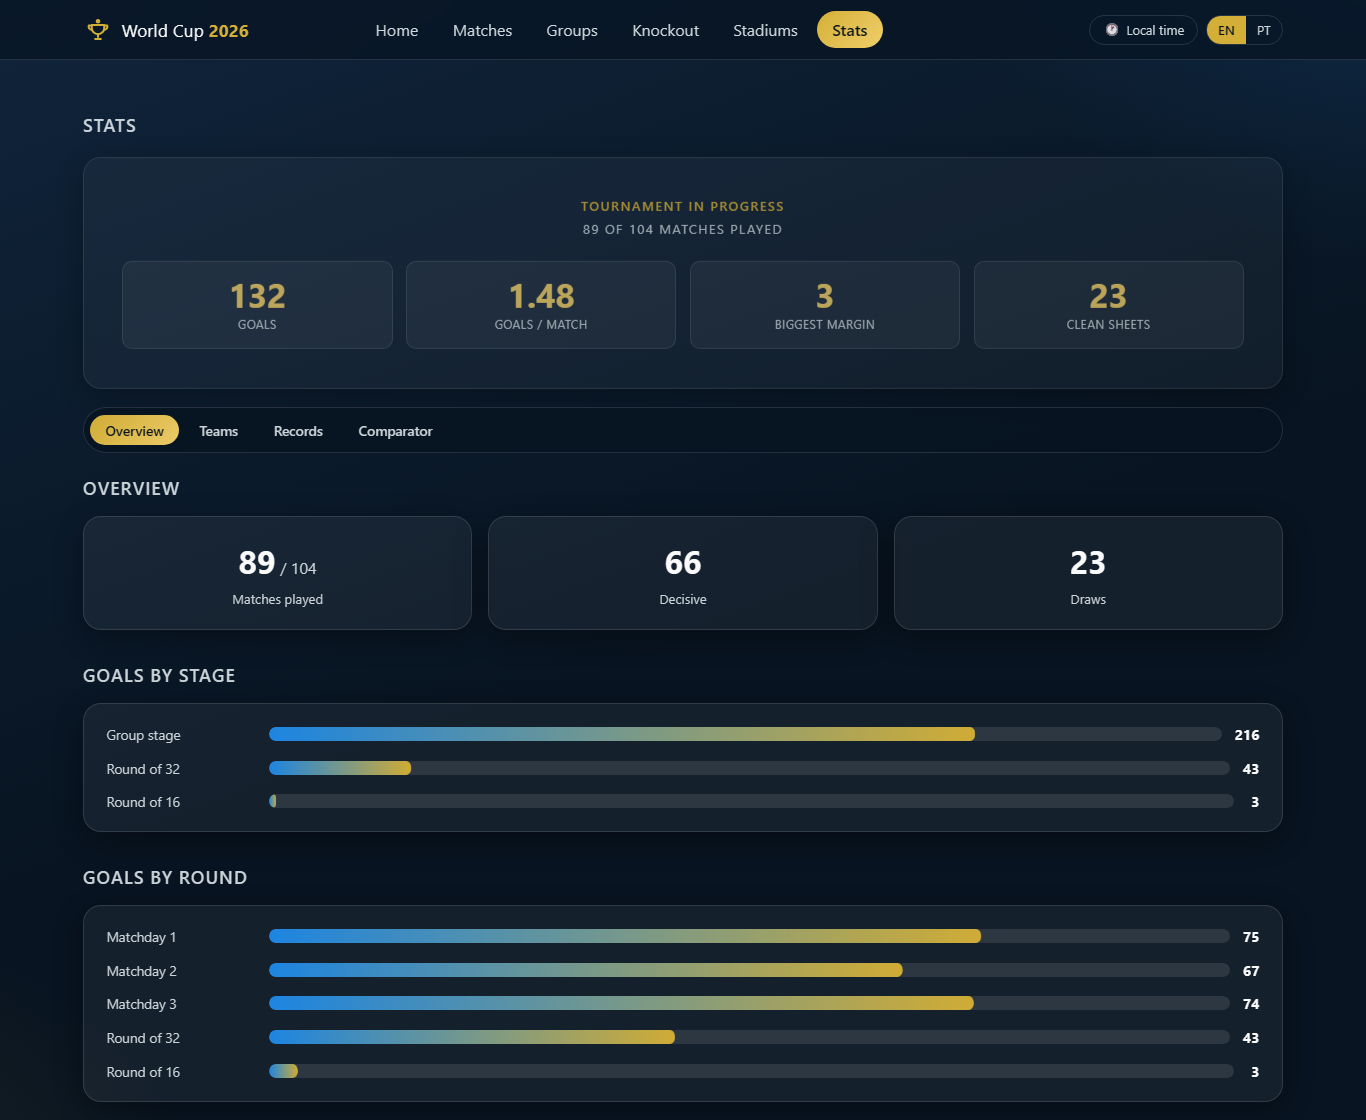Click the 'Matchday 1' row label
The height and width of the screenshot is (1120, 1366).
(x=141, y=937)
